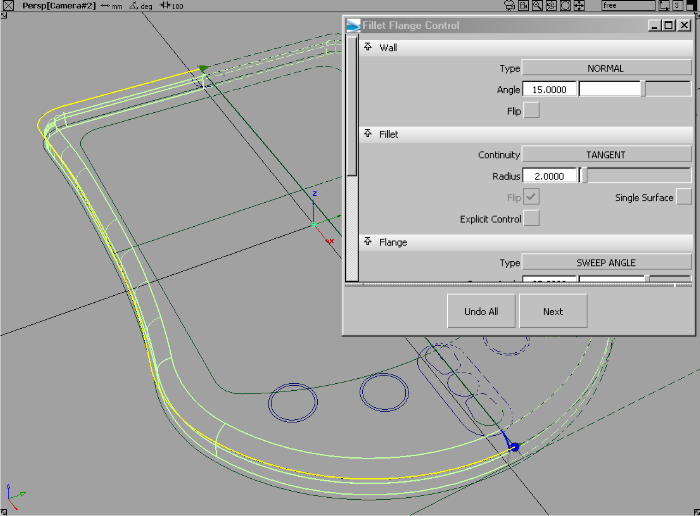Click the Wall Angle slider

pos(635,89)
